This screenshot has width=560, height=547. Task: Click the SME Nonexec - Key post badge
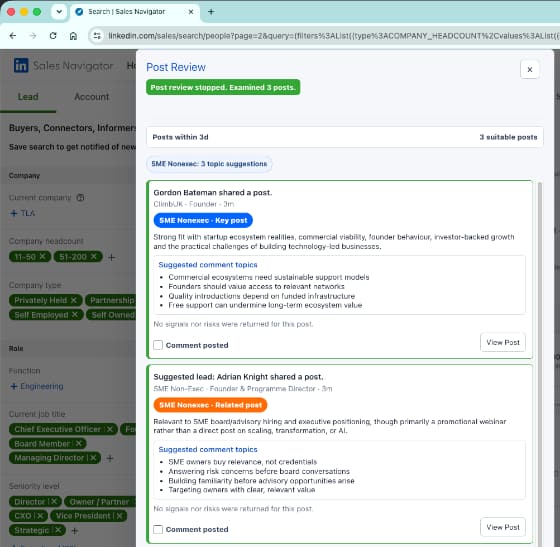click(203, 220)
